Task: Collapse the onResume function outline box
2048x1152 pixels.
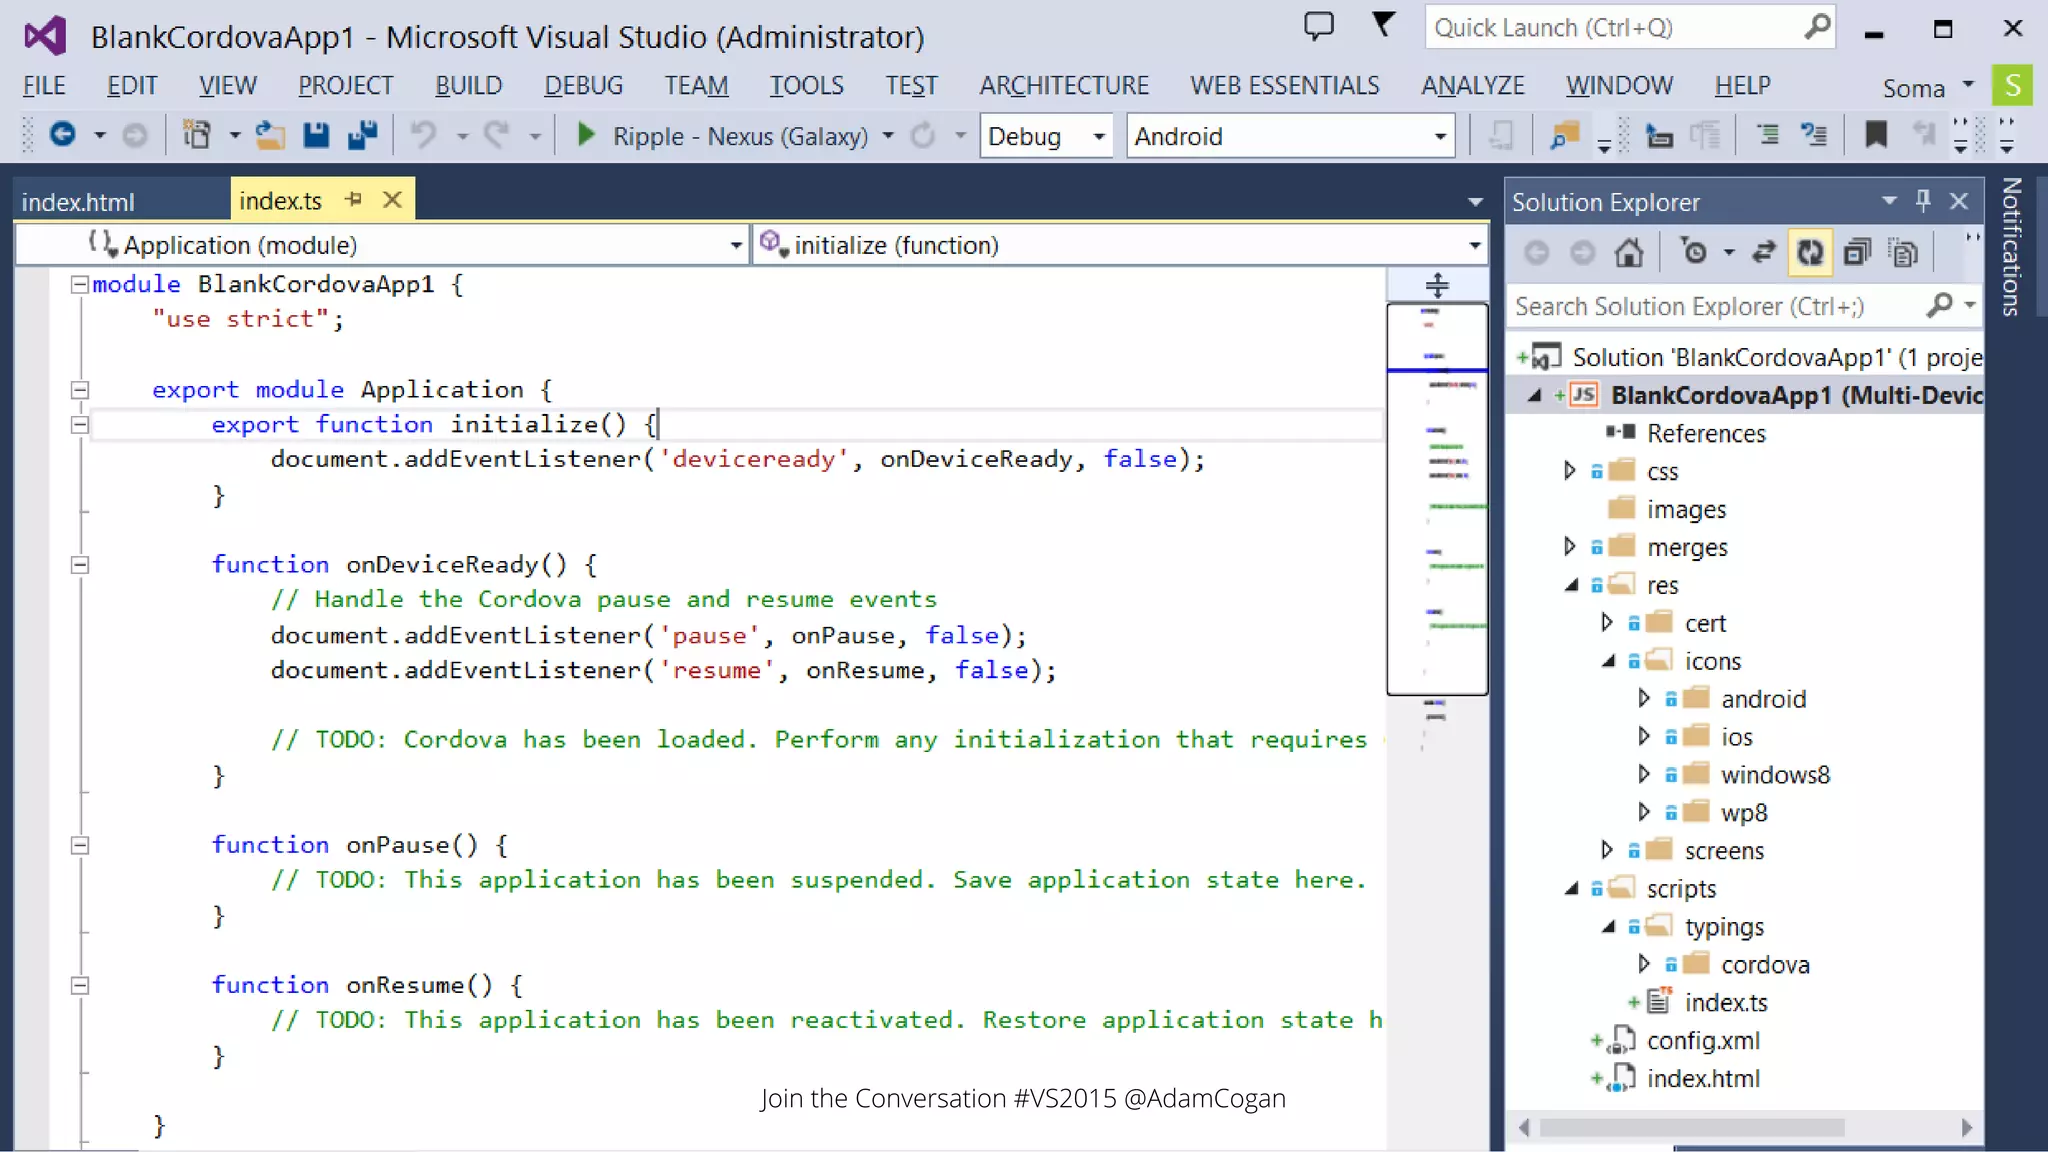Action: pyautogui.click(x=80, y=985)
